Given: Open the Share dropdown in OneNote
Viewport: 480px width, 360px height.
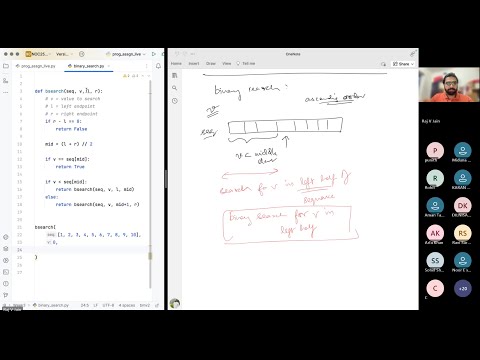Looking at the screenshot, I should tap(403, 64).
